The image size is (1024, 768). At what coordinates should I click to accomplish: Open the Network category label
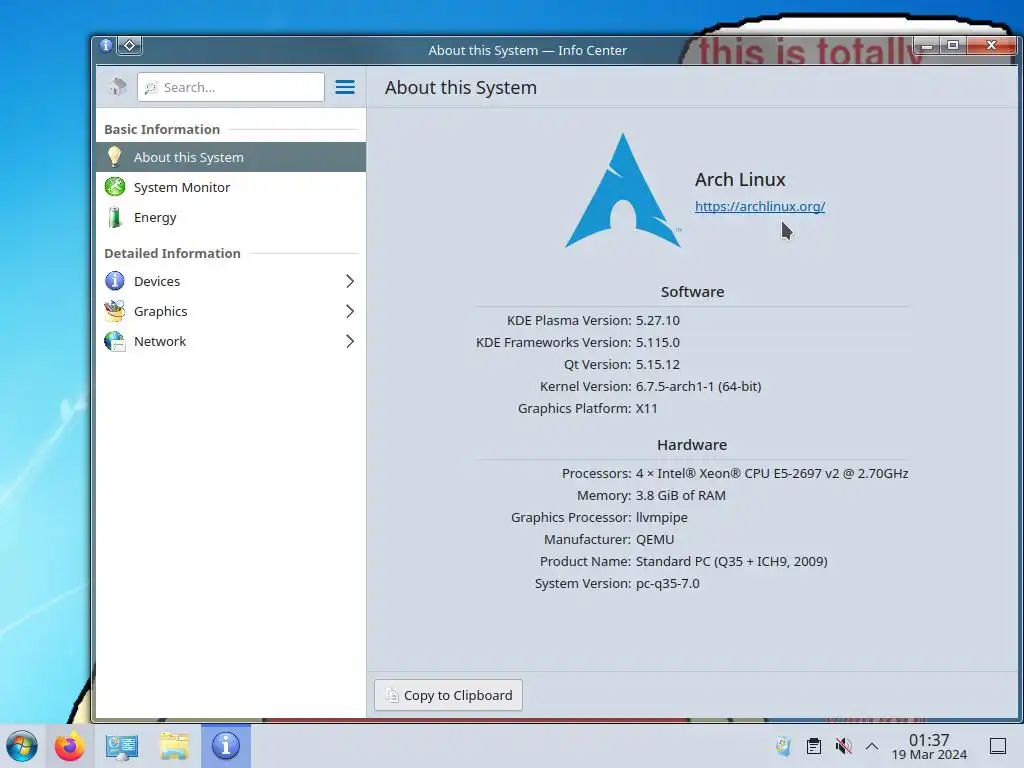coord(160,342)
